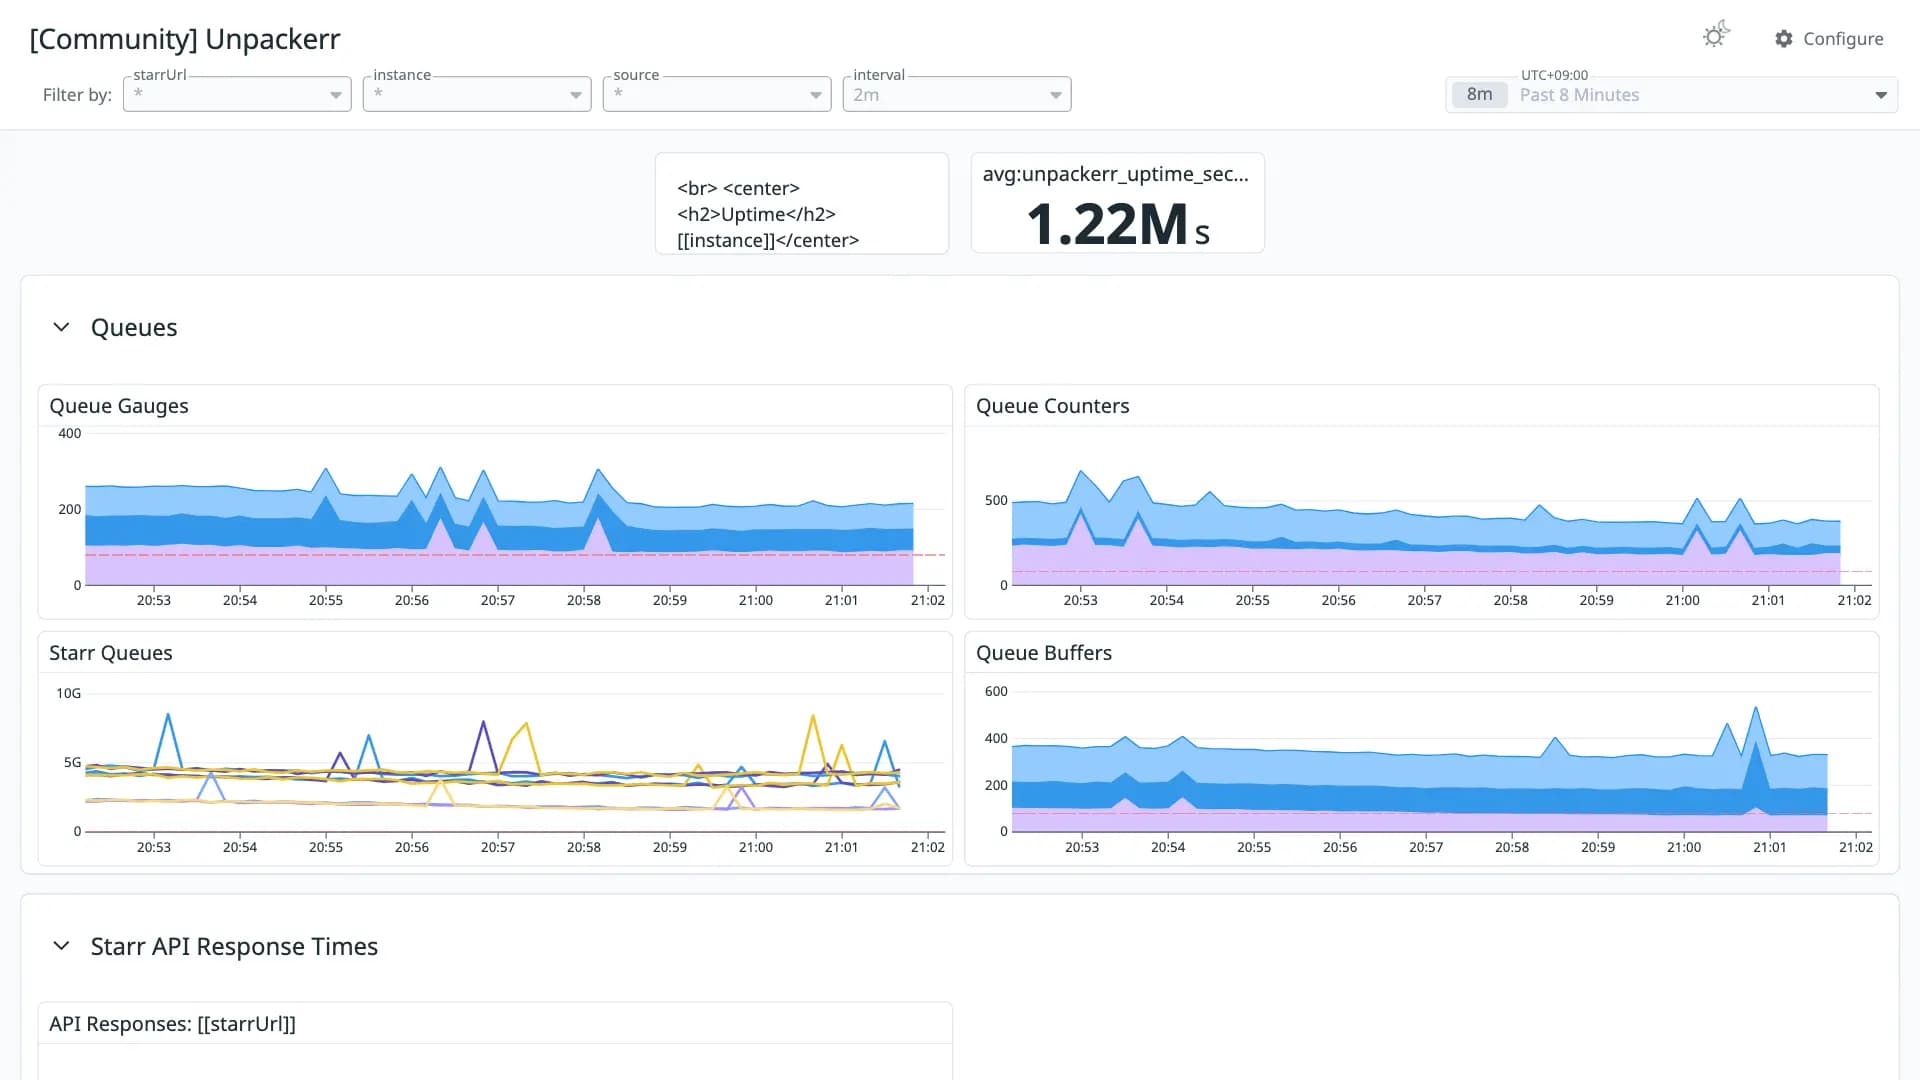Click the 21:00 marker on Queue Gauges timeline
This screenshot has height=1080, width=1920.
[756, 600]
